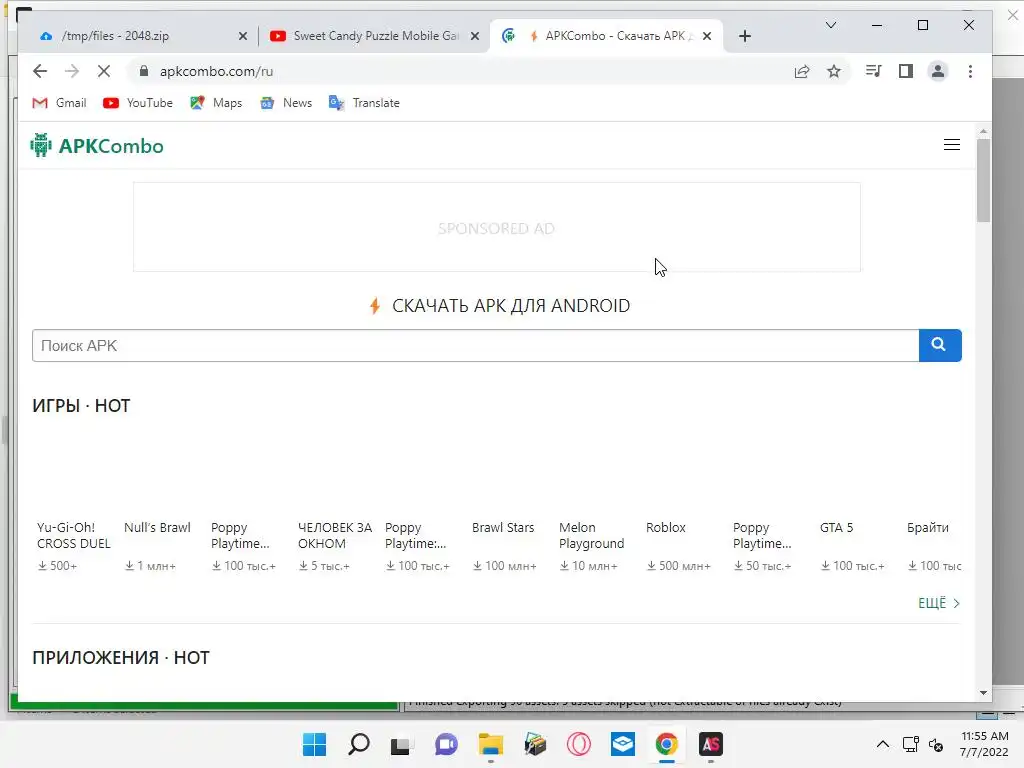Share this page via share icon
The height and width of the screenshot is (768, 1024).
coord(802,71)
